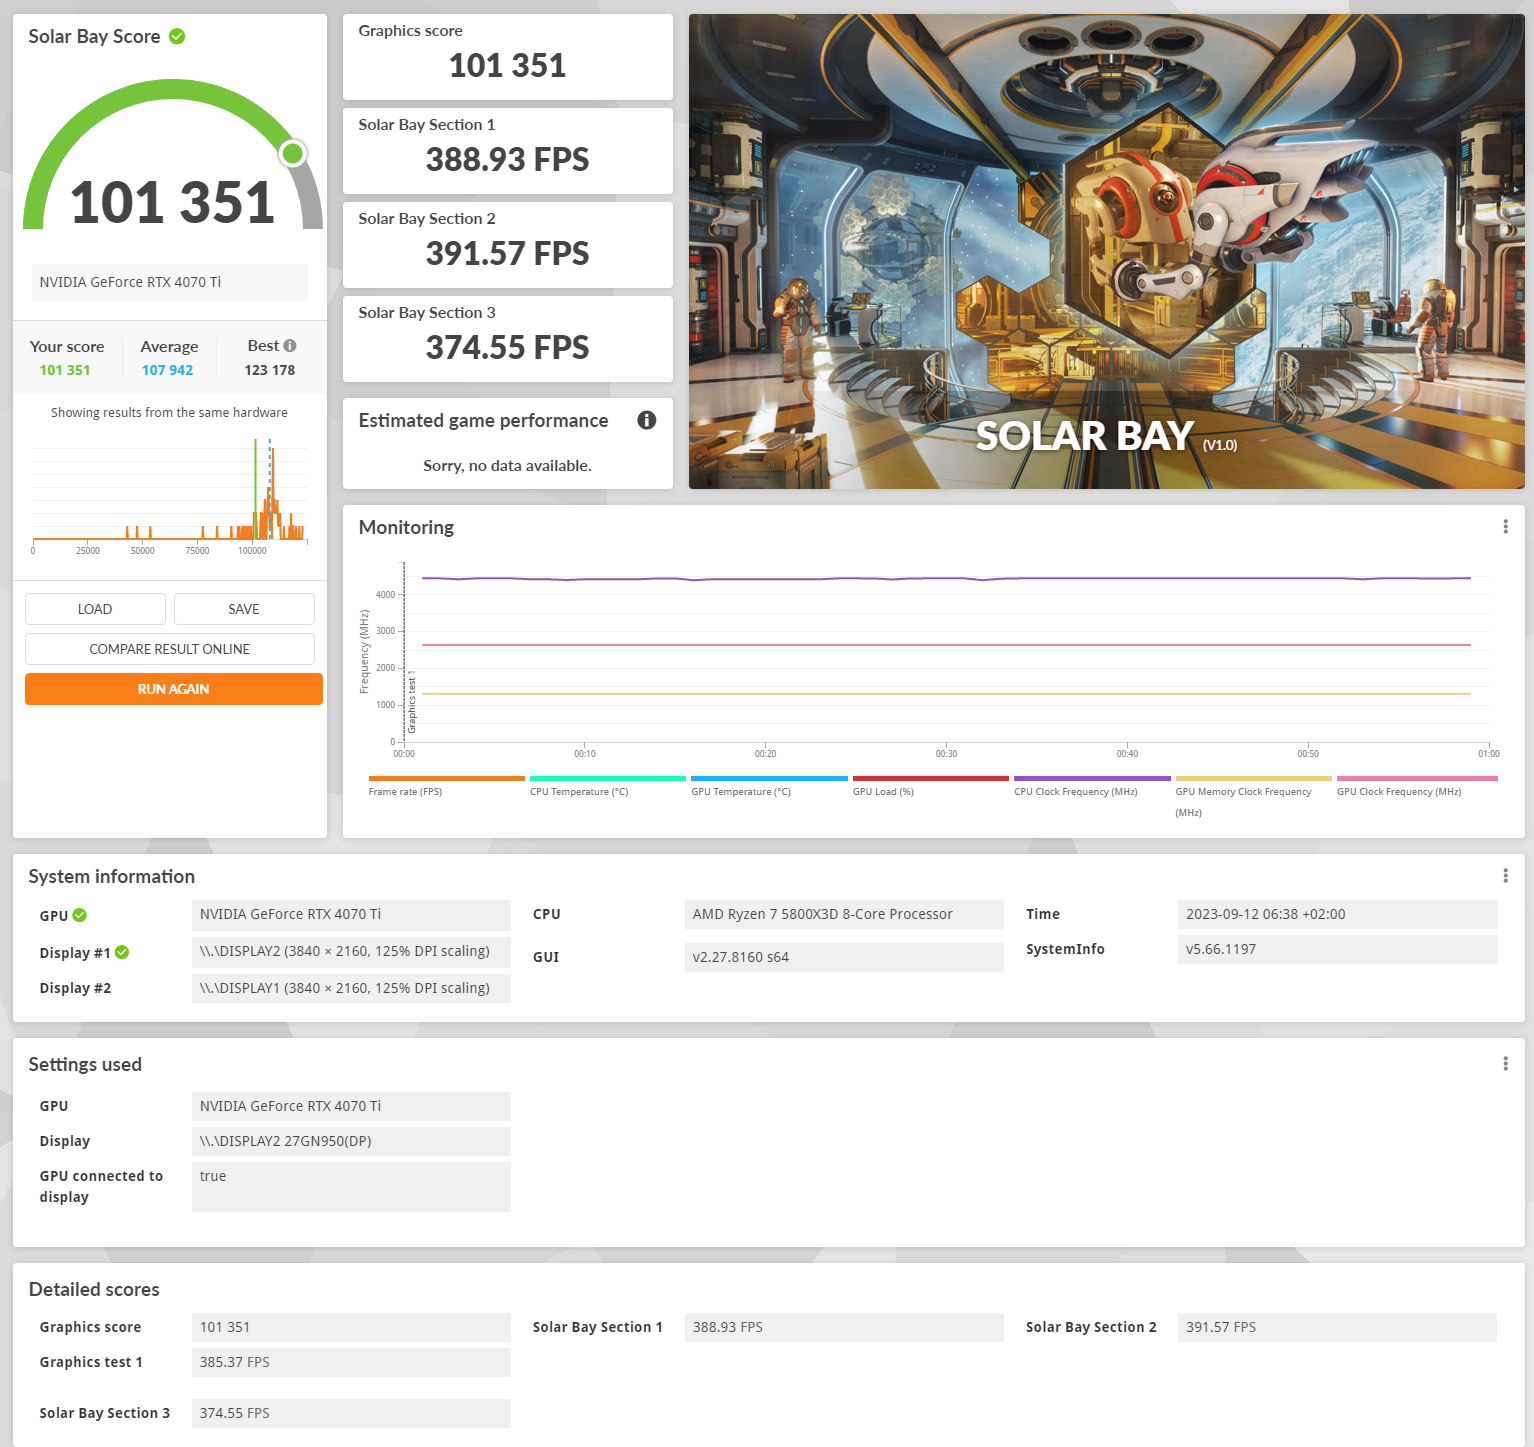Click the Best score value 123 178
1534x1447 pixels.
coord(270,370)
